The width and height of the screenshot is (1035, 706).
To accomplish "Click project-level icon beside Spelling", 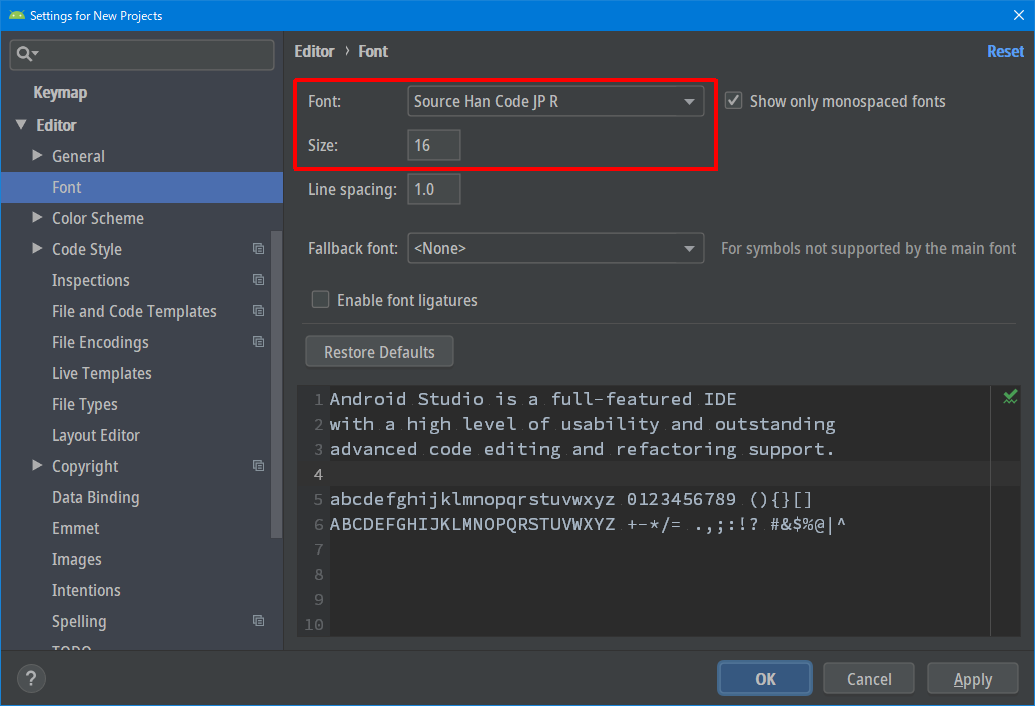I will click(x=258, y=621).
